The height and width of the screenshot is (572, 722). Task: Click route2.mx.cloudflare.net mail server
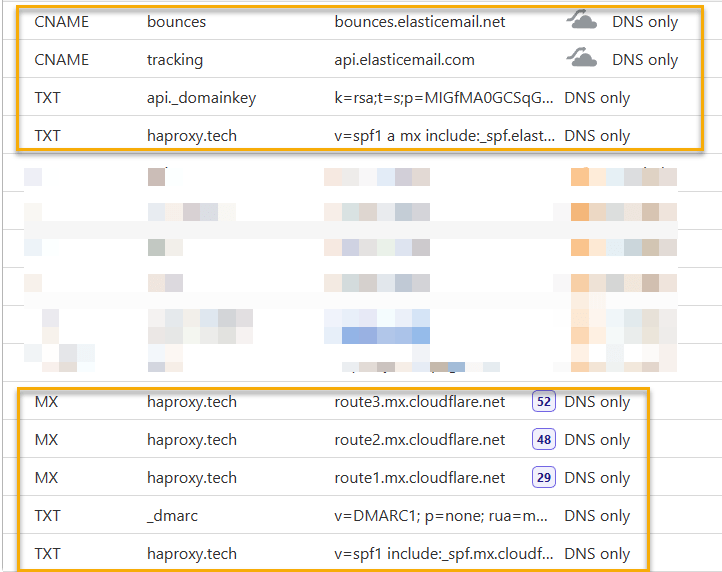pos(419,440)
